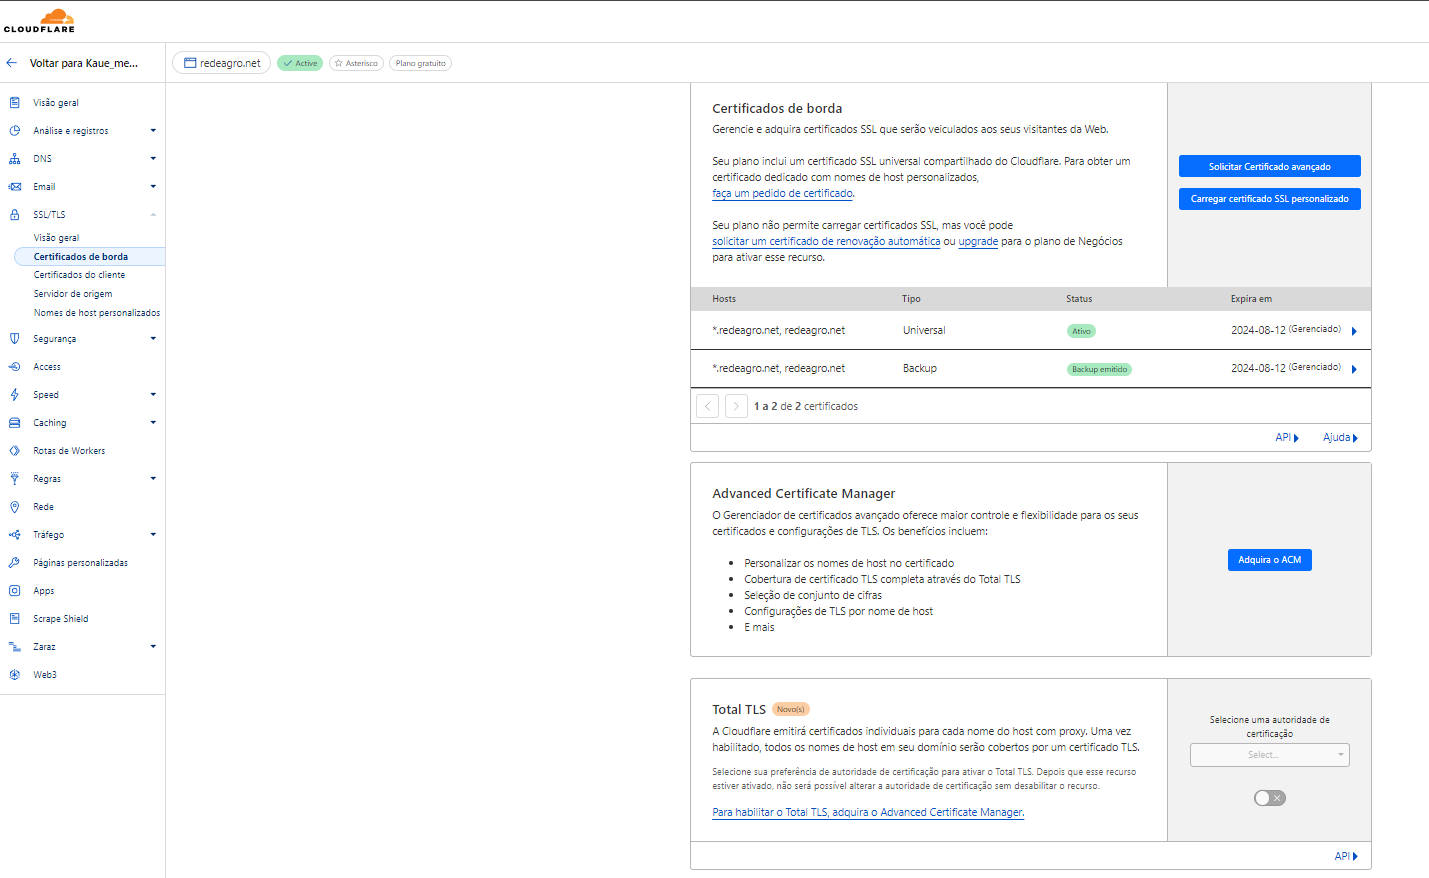Click the Cloudflare logo
Screen dimensions: 1429x878
(x=39, y=20)
